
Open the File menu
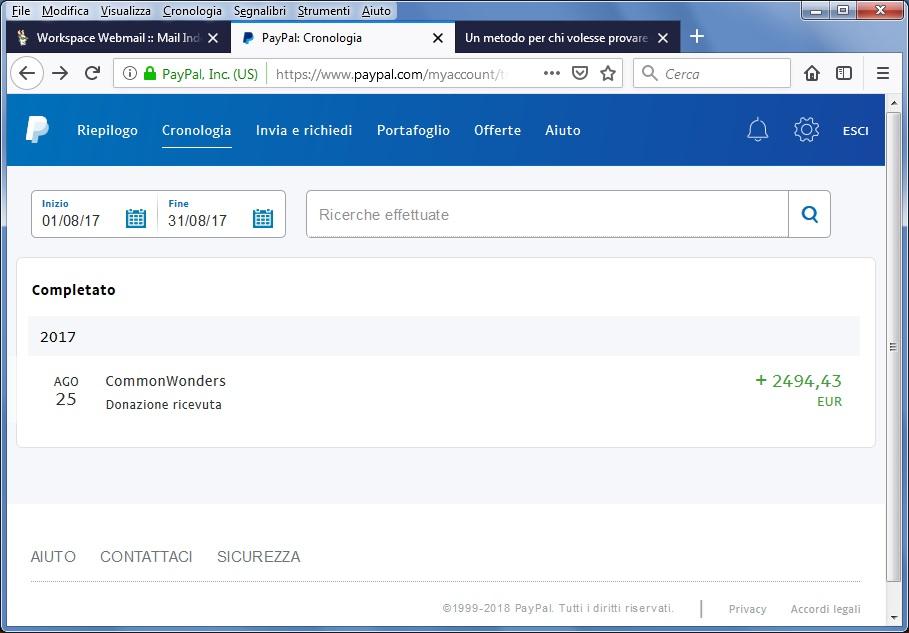pos(21,10)
